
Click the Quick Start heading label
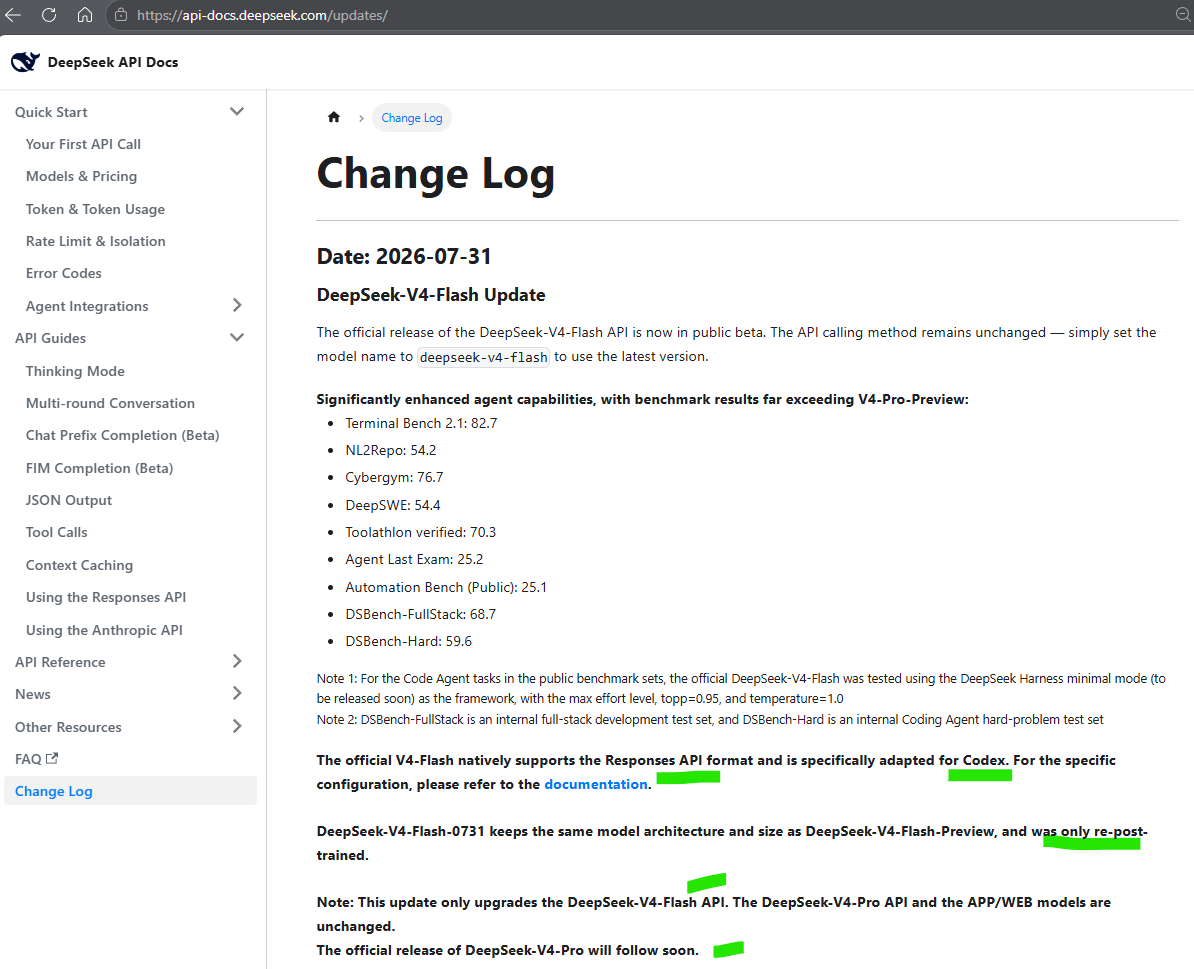pos(51,112)
